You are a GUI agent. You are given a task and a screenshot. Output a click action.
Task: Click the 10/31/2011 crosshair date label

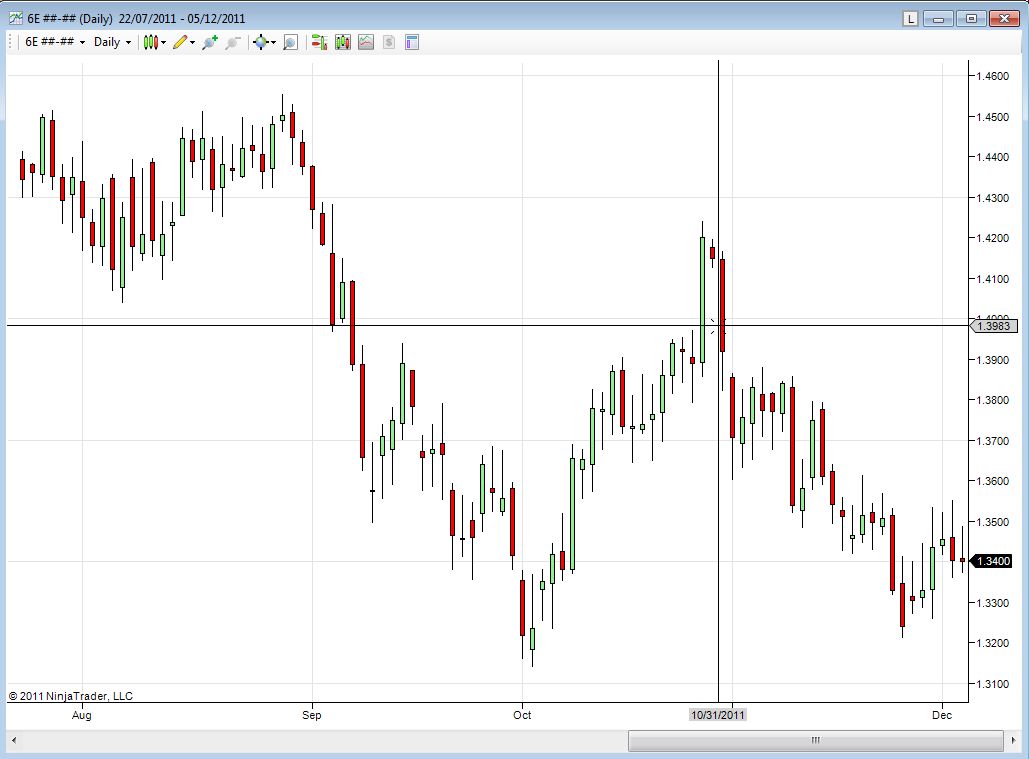click(718, 714)
